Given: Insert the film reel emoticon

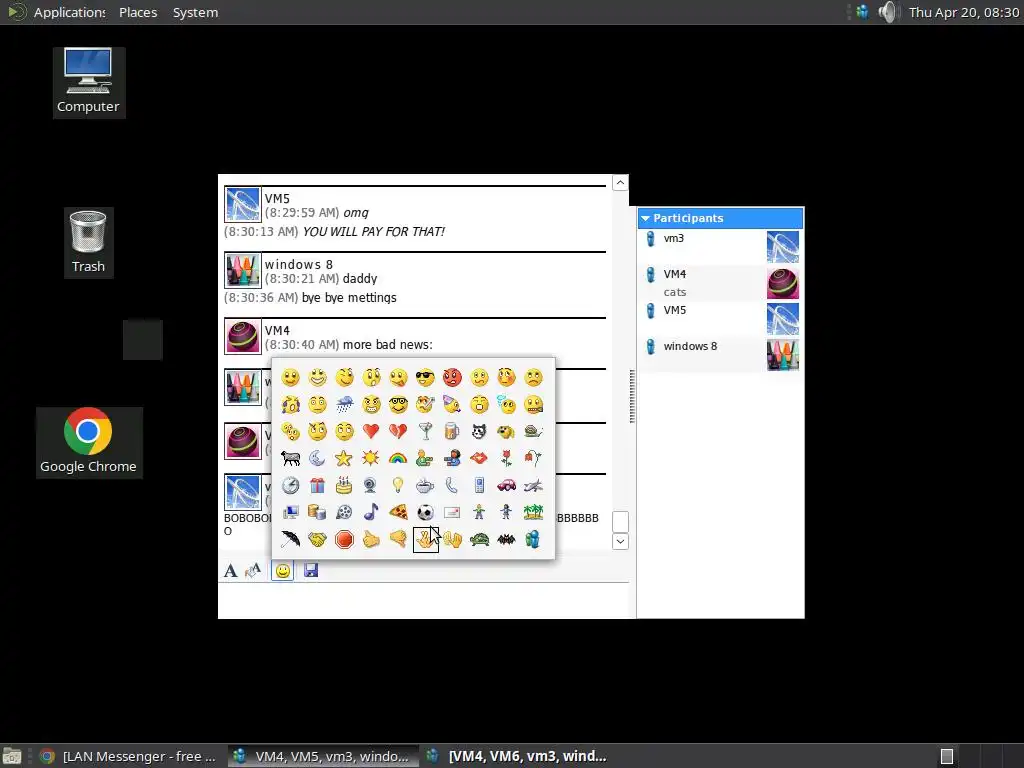Looking at the screenshot, I should 344,513.
